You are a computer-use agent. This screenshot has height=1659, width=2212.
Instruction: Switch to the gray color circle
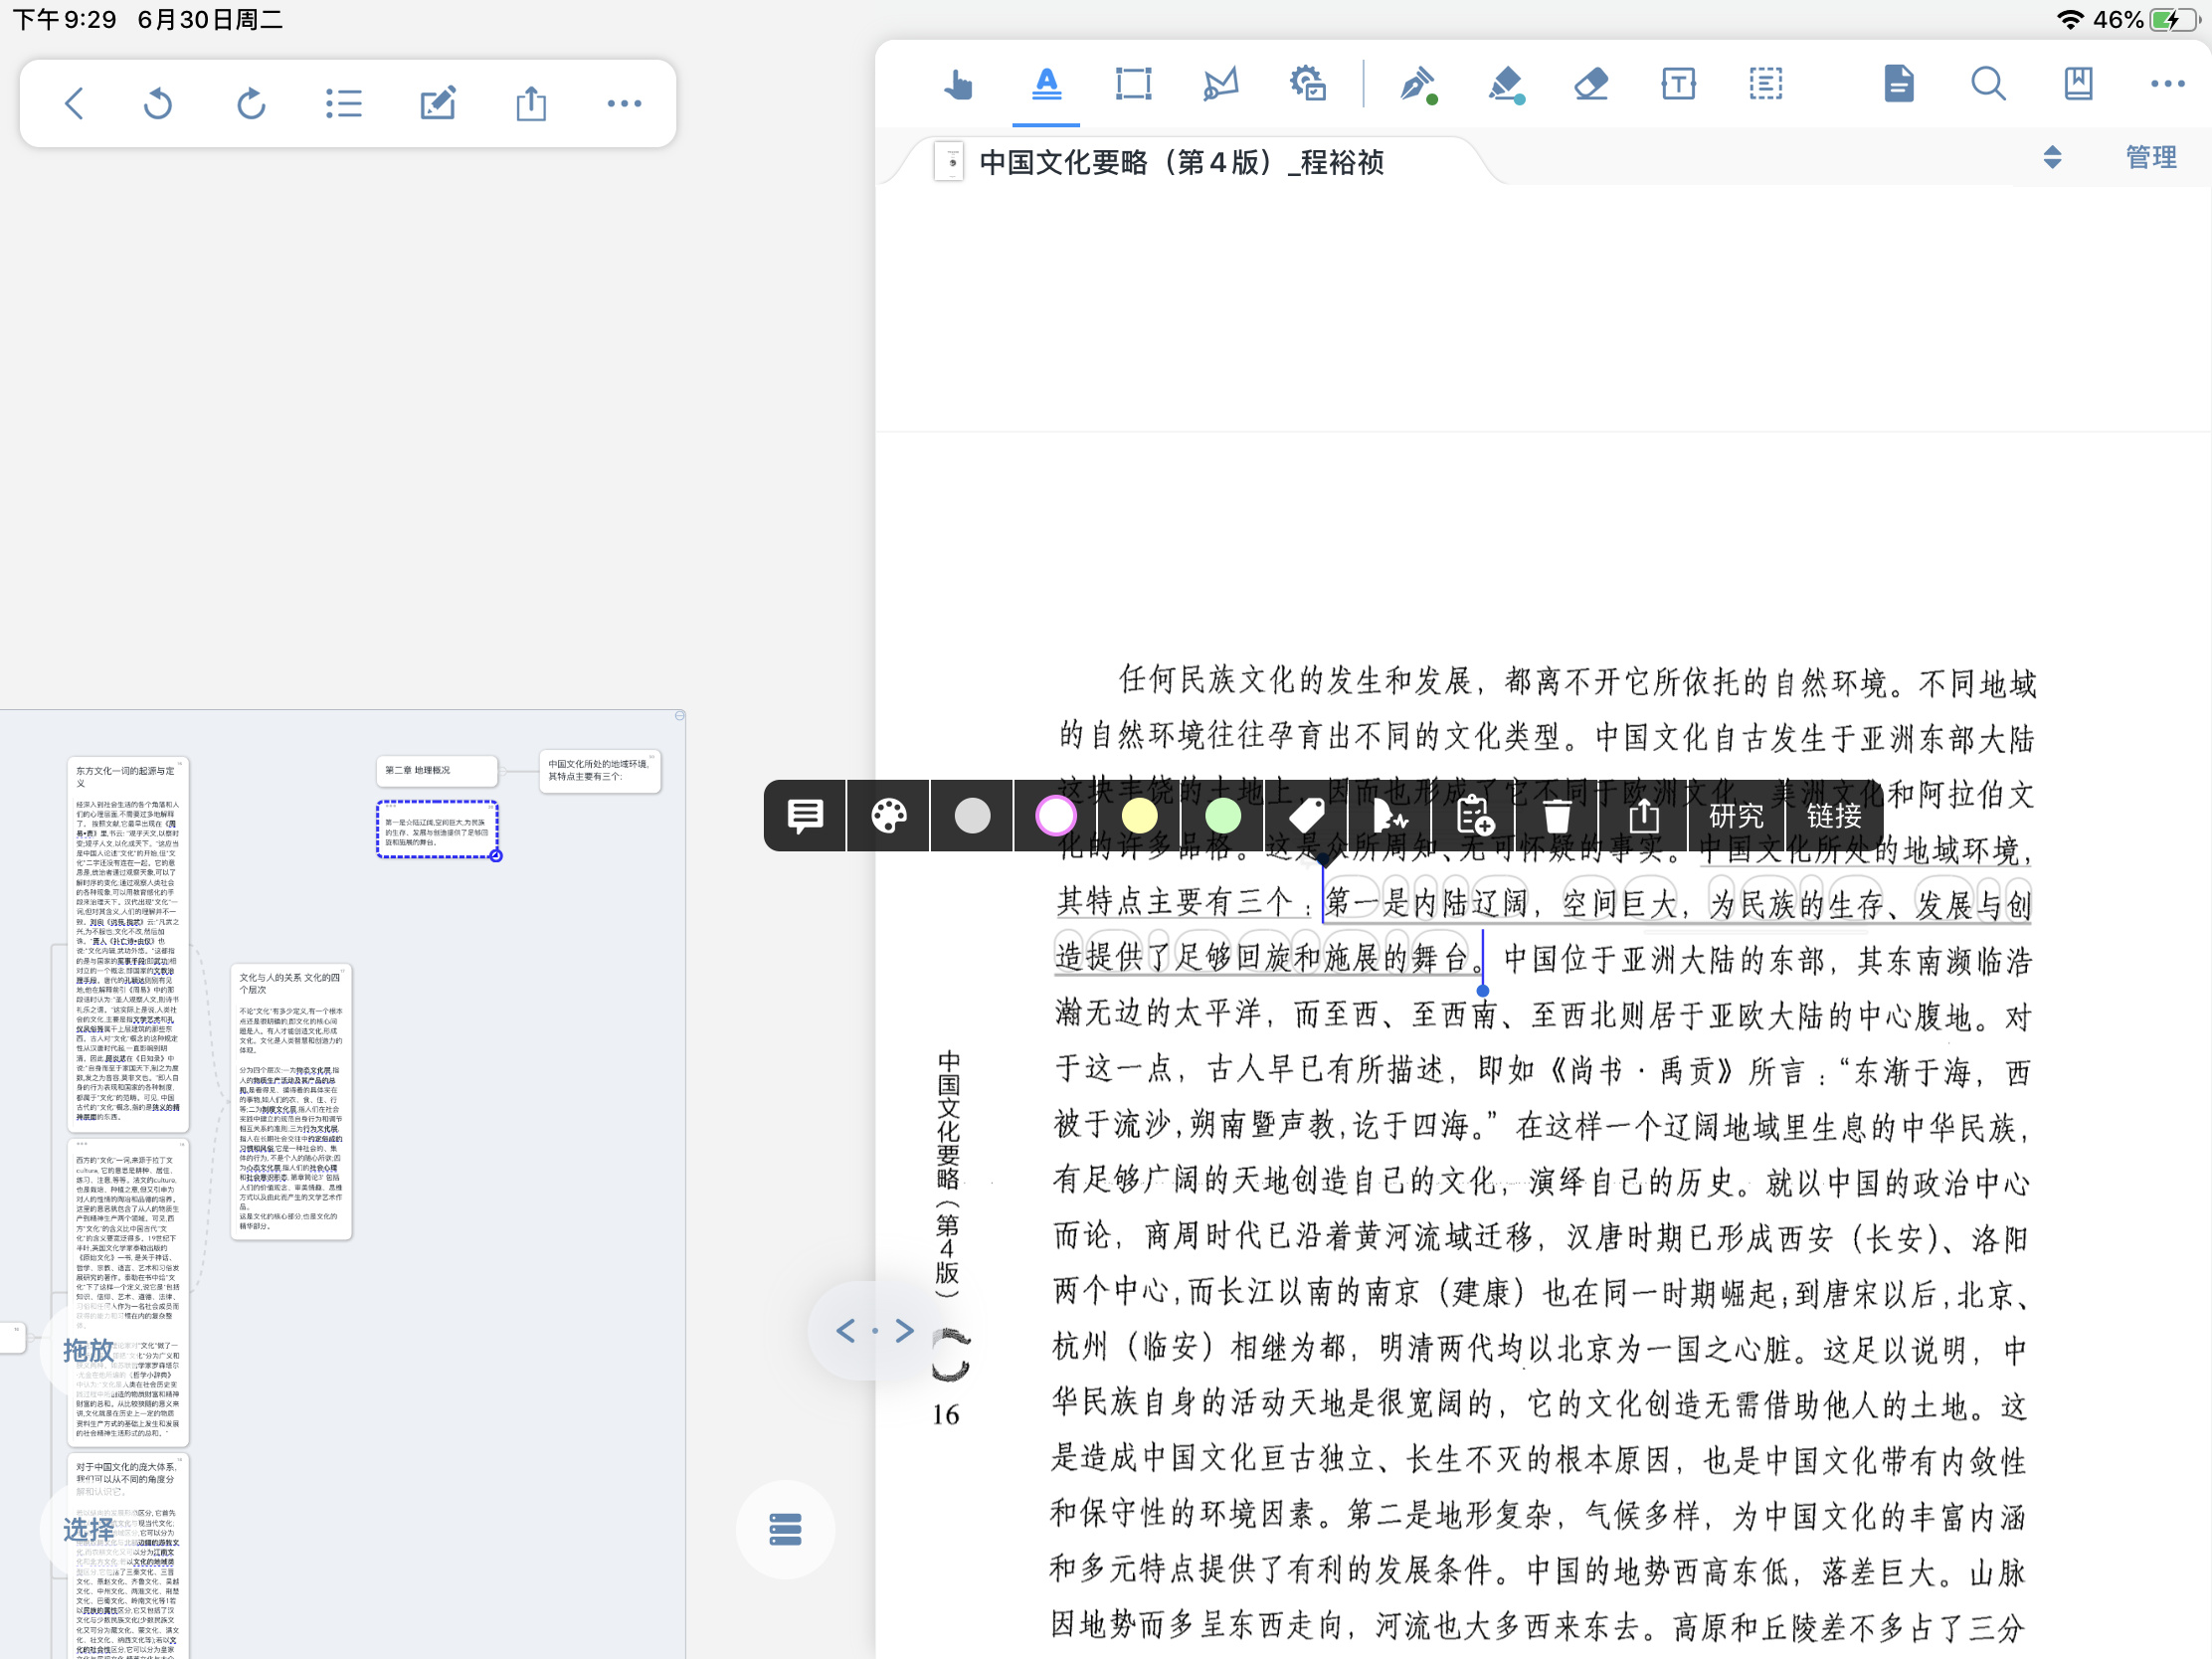tap(972, 816)
